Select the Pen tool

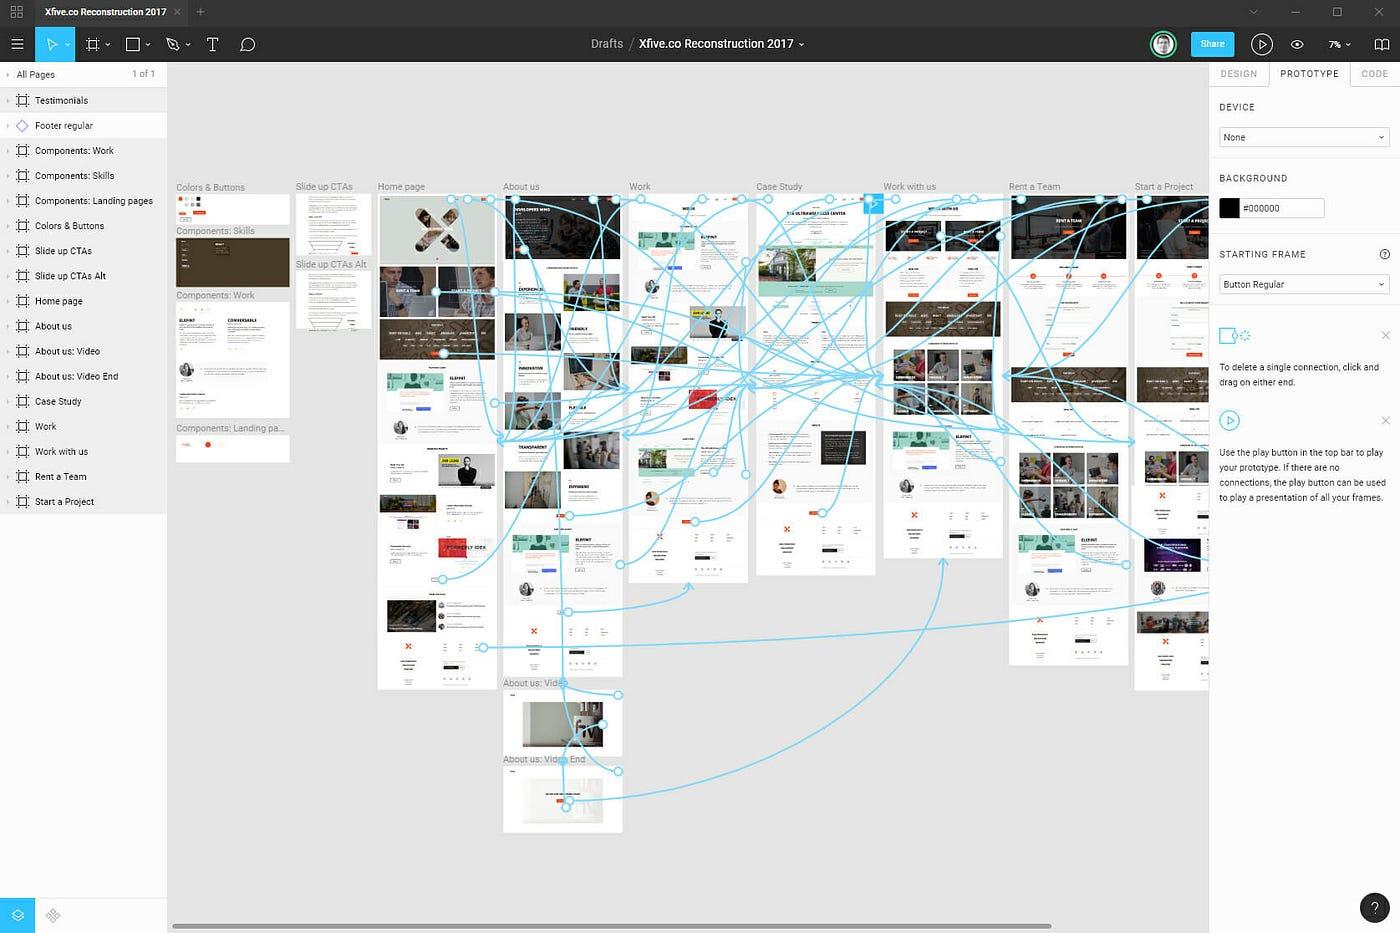(171, 44)
